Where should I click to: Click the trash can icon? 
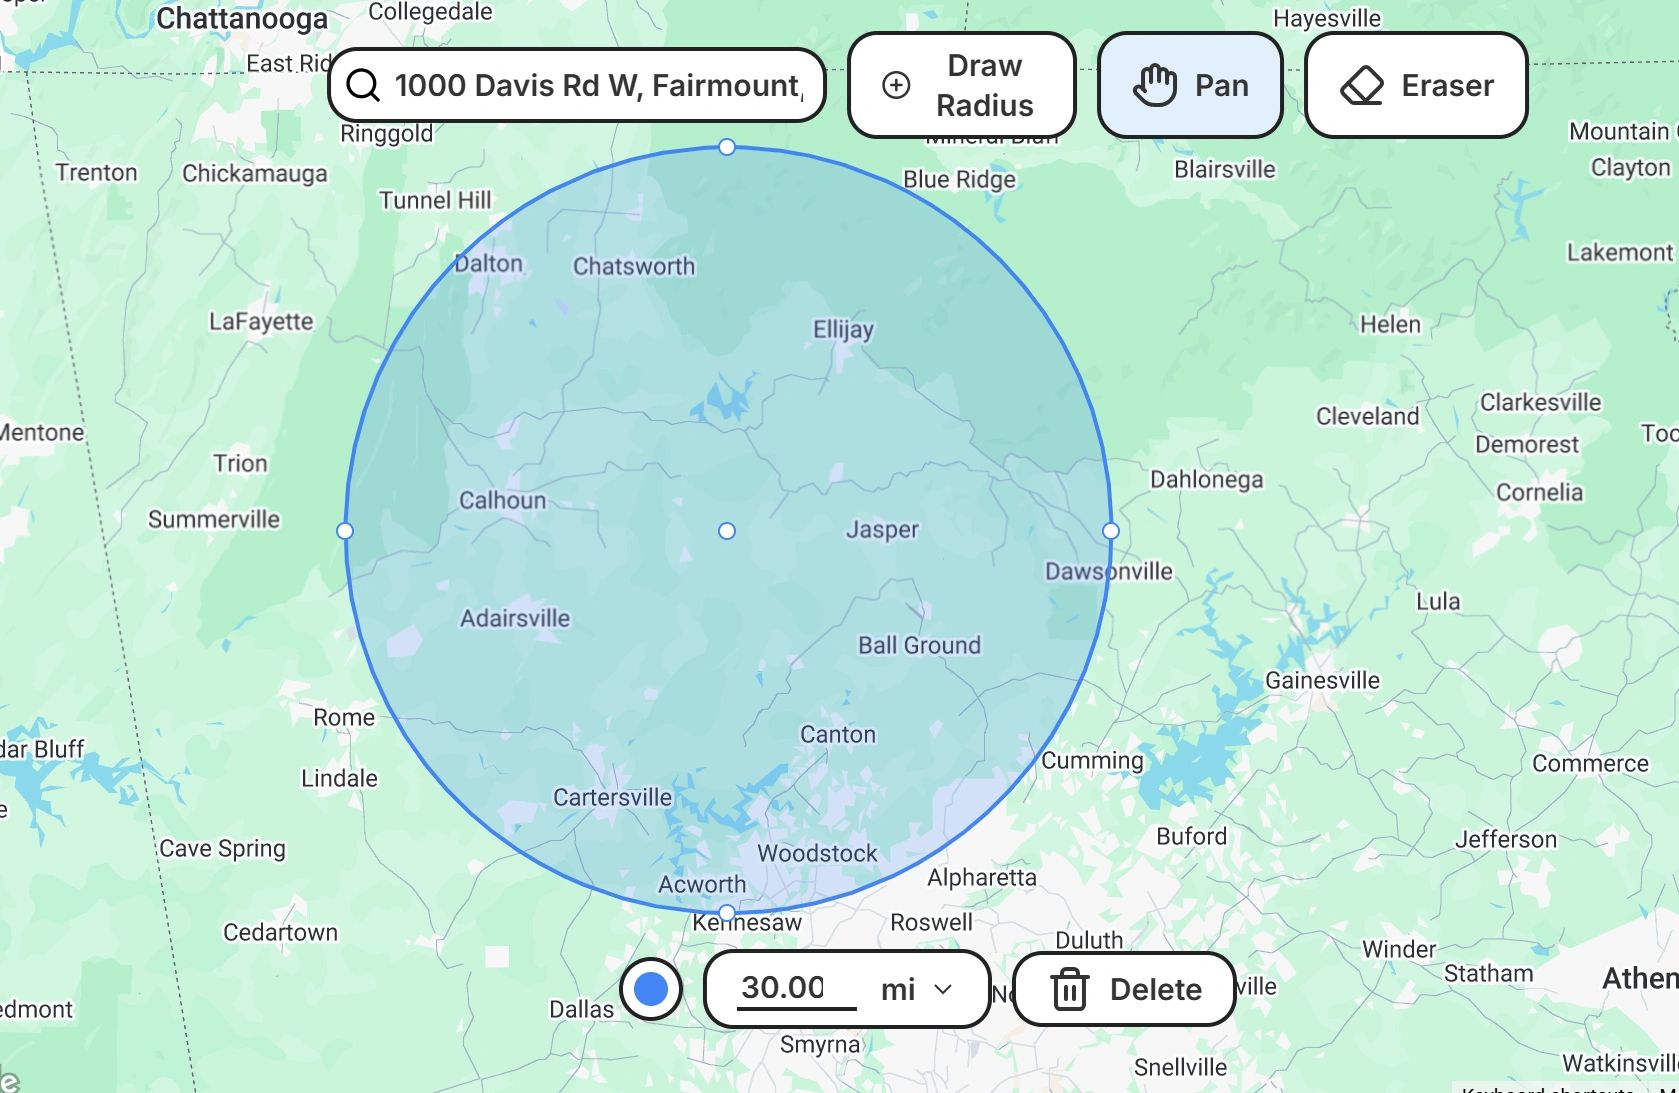tap(1068, 990)
